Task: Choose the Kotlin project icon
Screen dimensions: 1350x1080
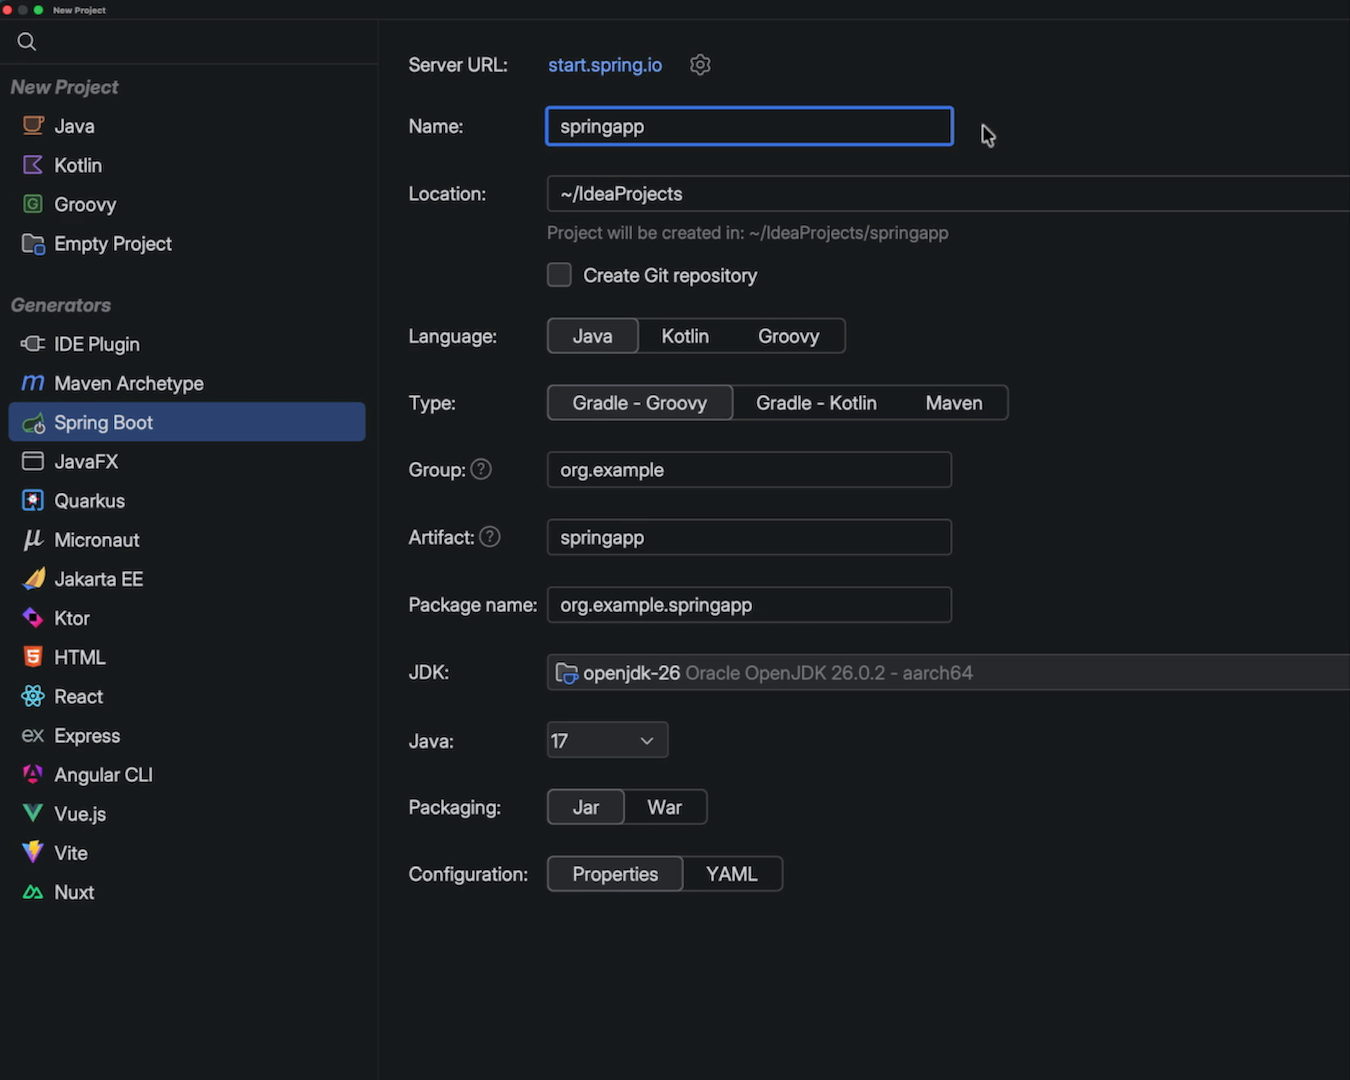Action: (x=33, y=165)
